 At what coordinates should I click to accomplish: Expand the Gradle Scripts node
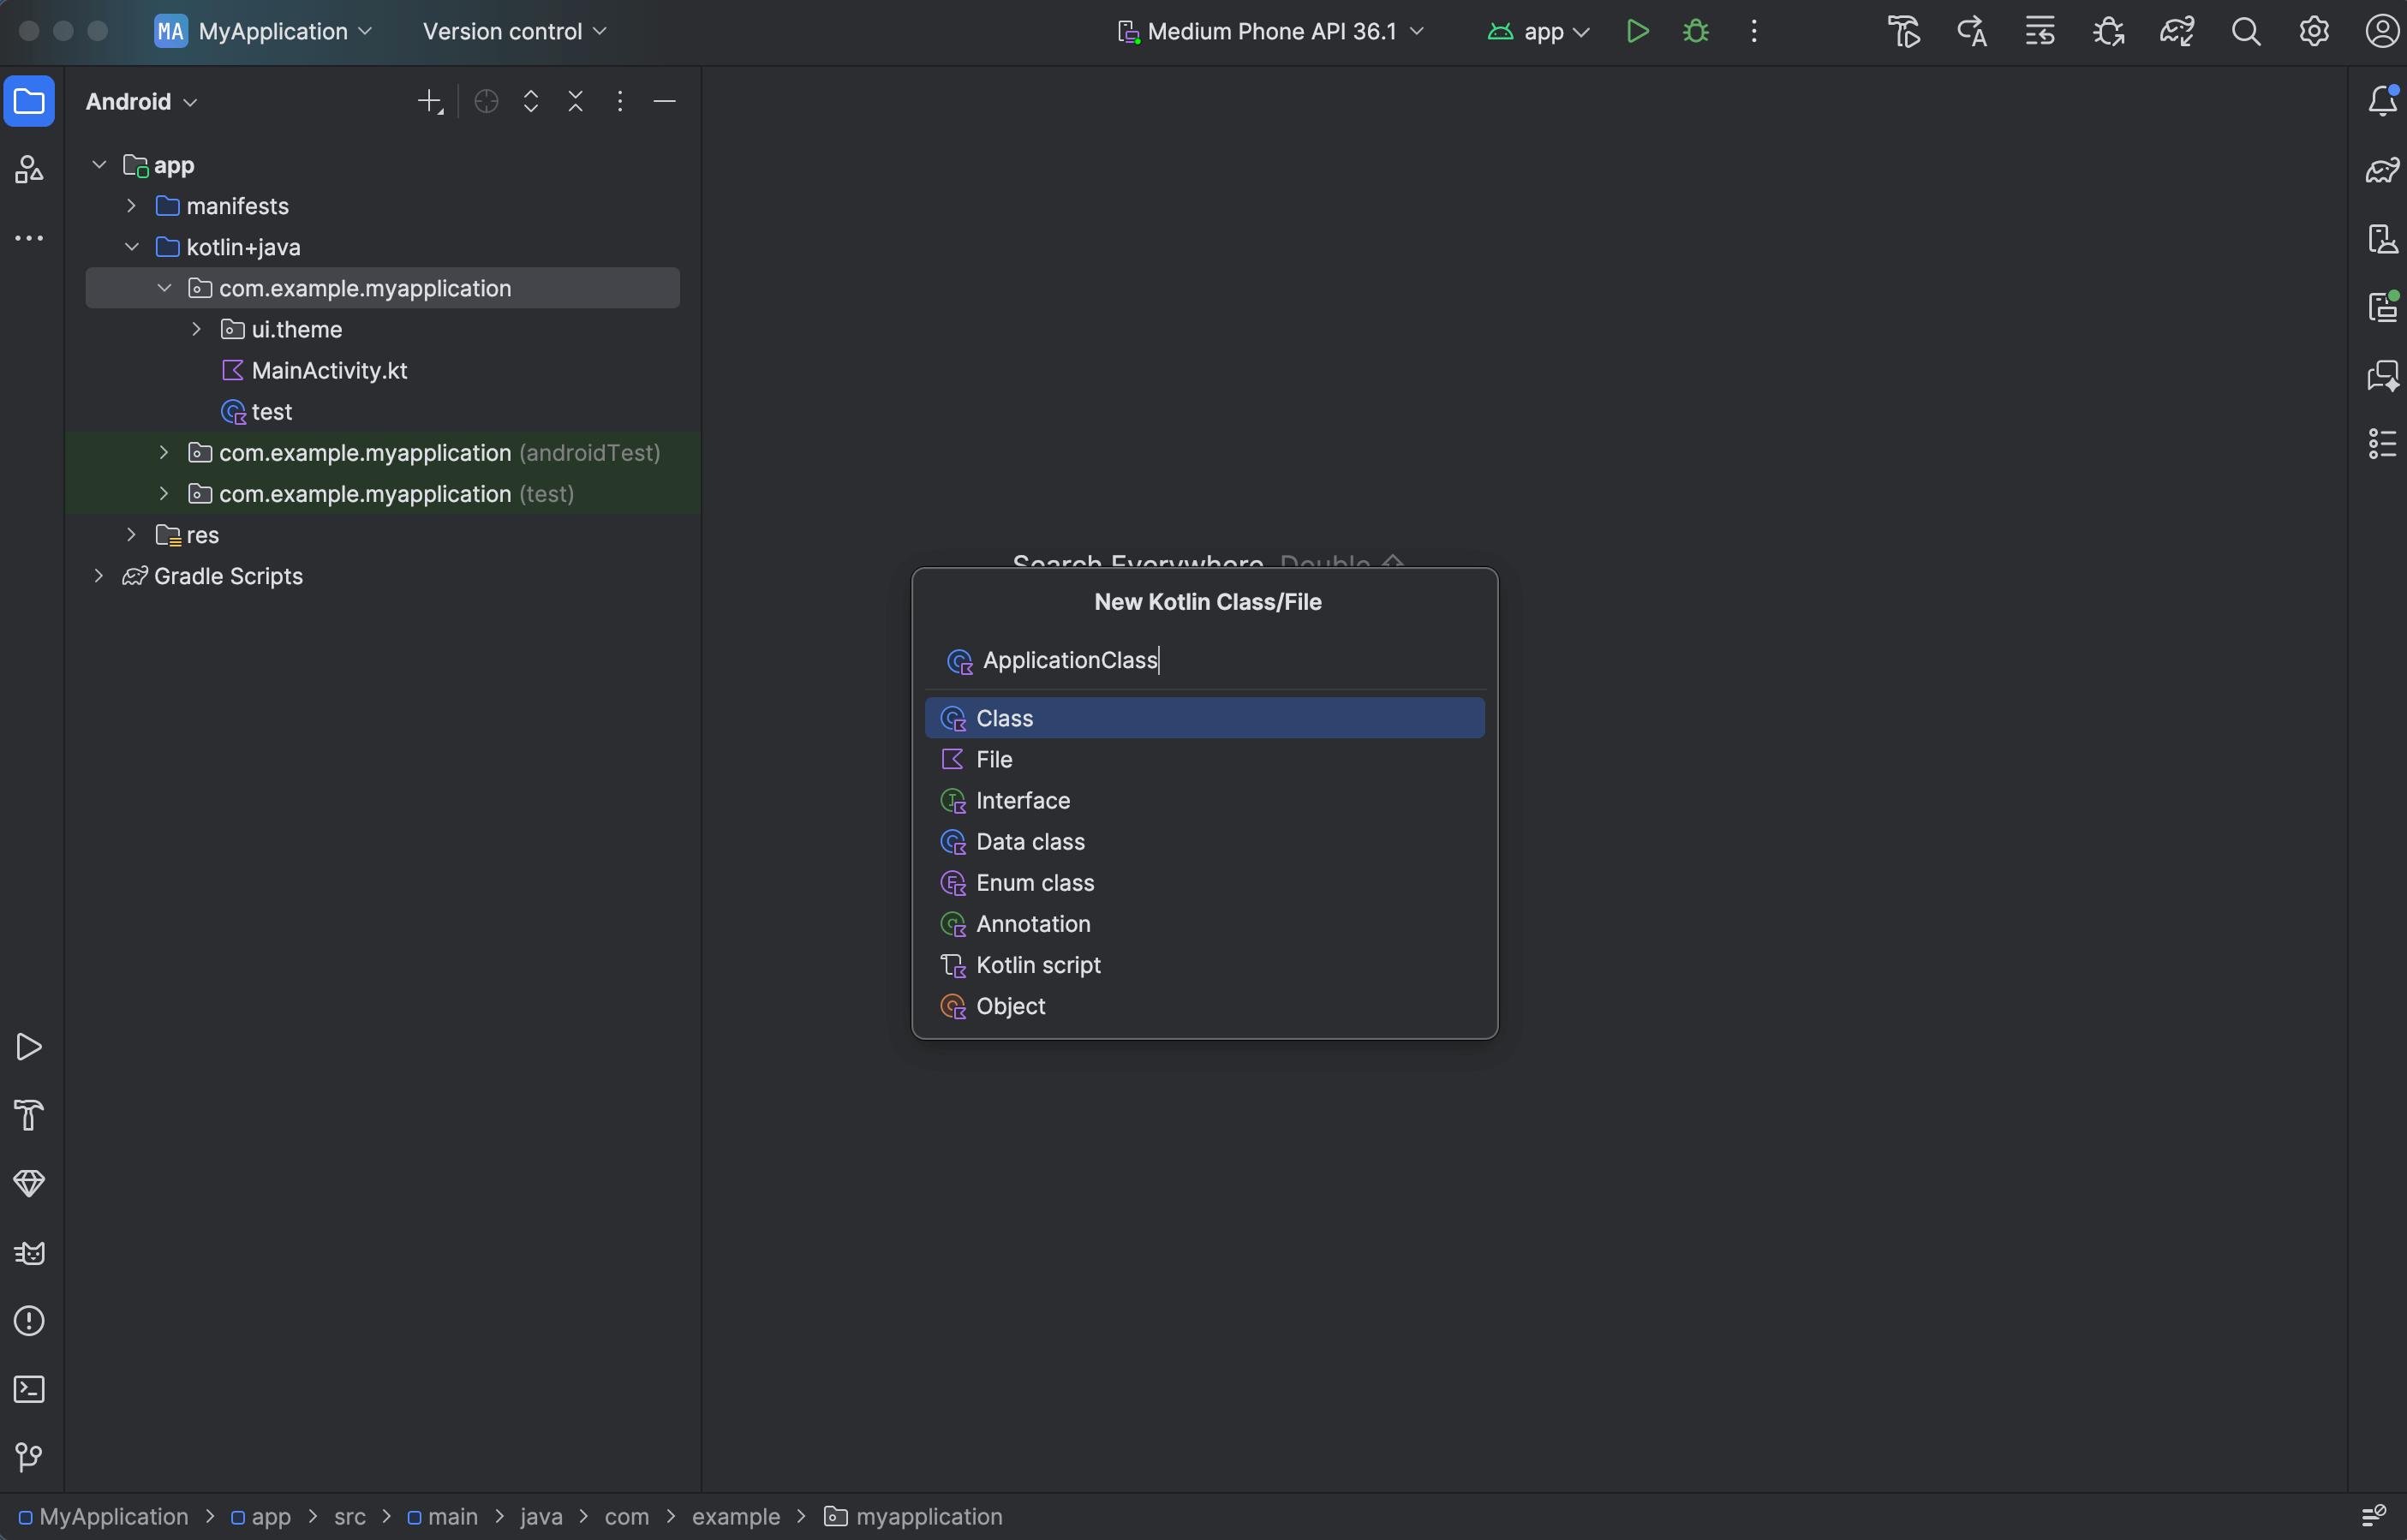coord(98,576)
